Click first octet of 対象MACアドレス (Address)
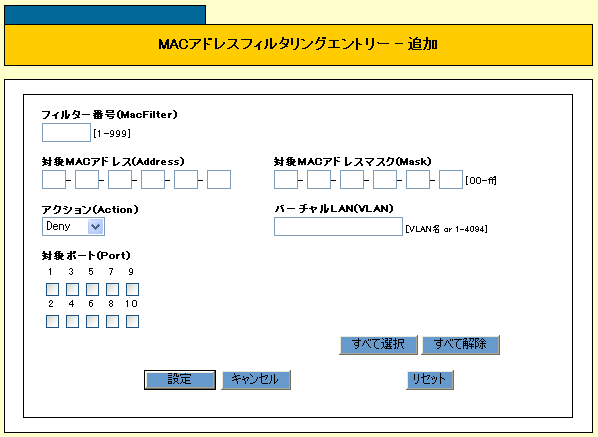 (54, 180)
